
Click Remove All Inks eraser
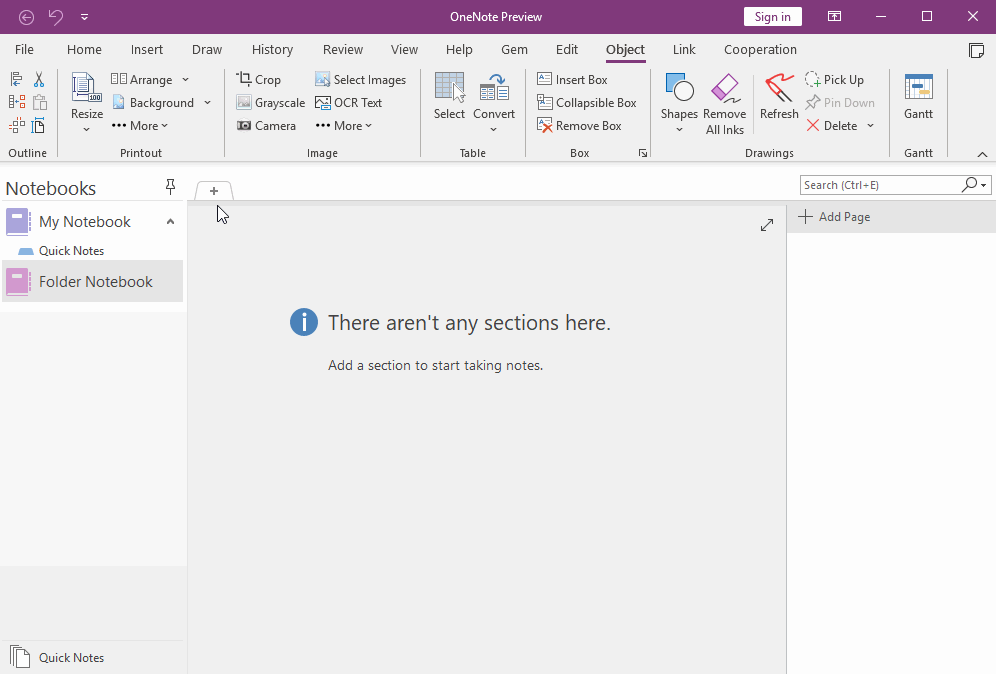725,104
